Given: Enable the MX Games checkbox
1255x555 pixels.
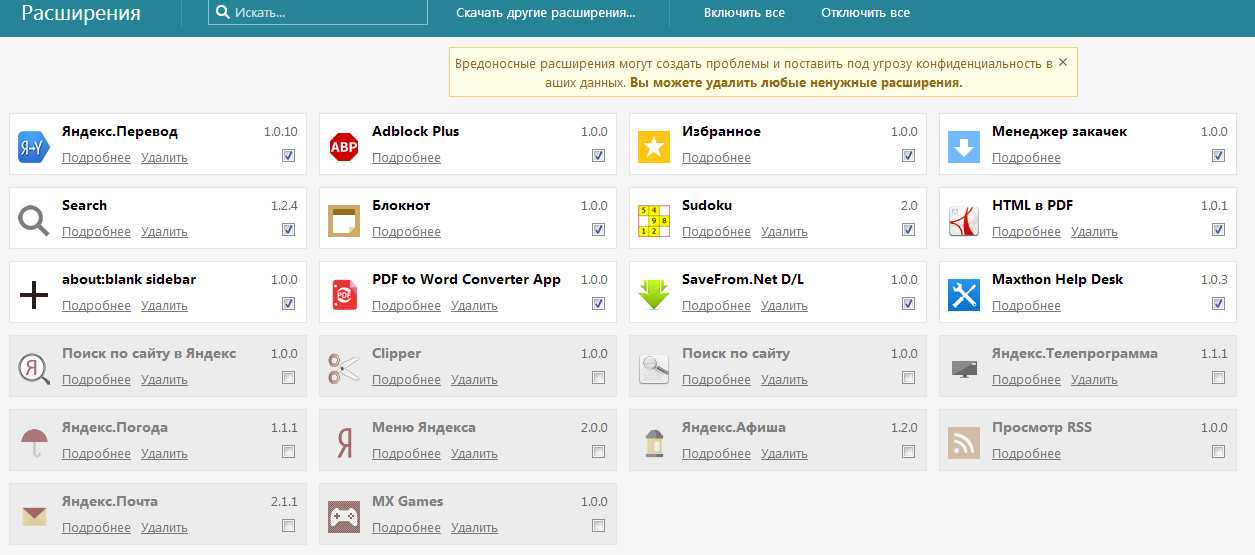Looking at the screenshot, I should tap(598, 526).
